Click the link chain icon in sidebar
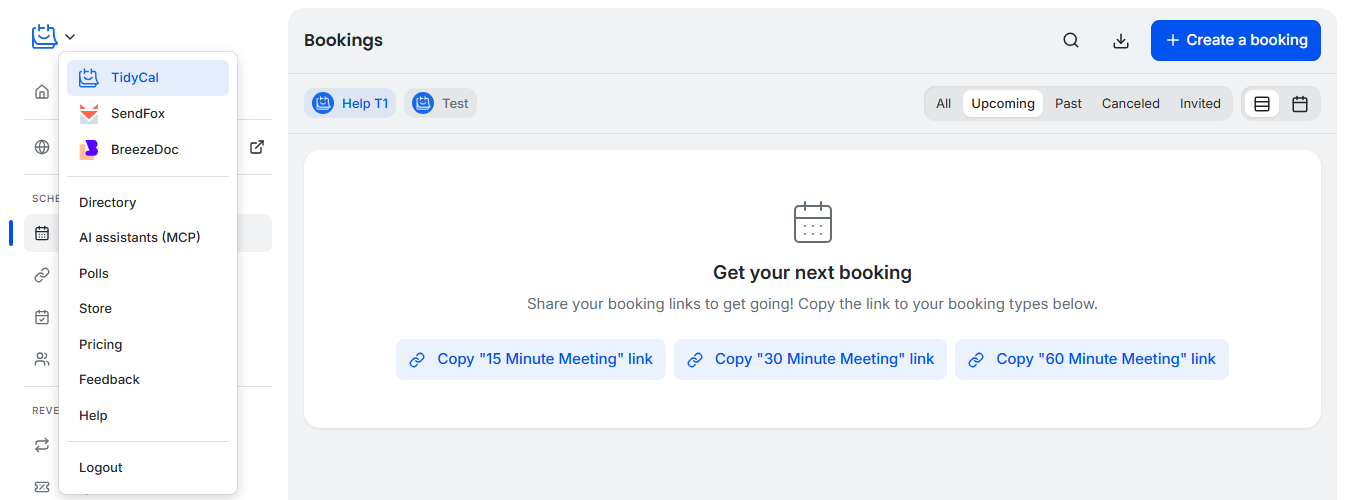This screenshot has width=1360, height=500. (x=42, y=274)
